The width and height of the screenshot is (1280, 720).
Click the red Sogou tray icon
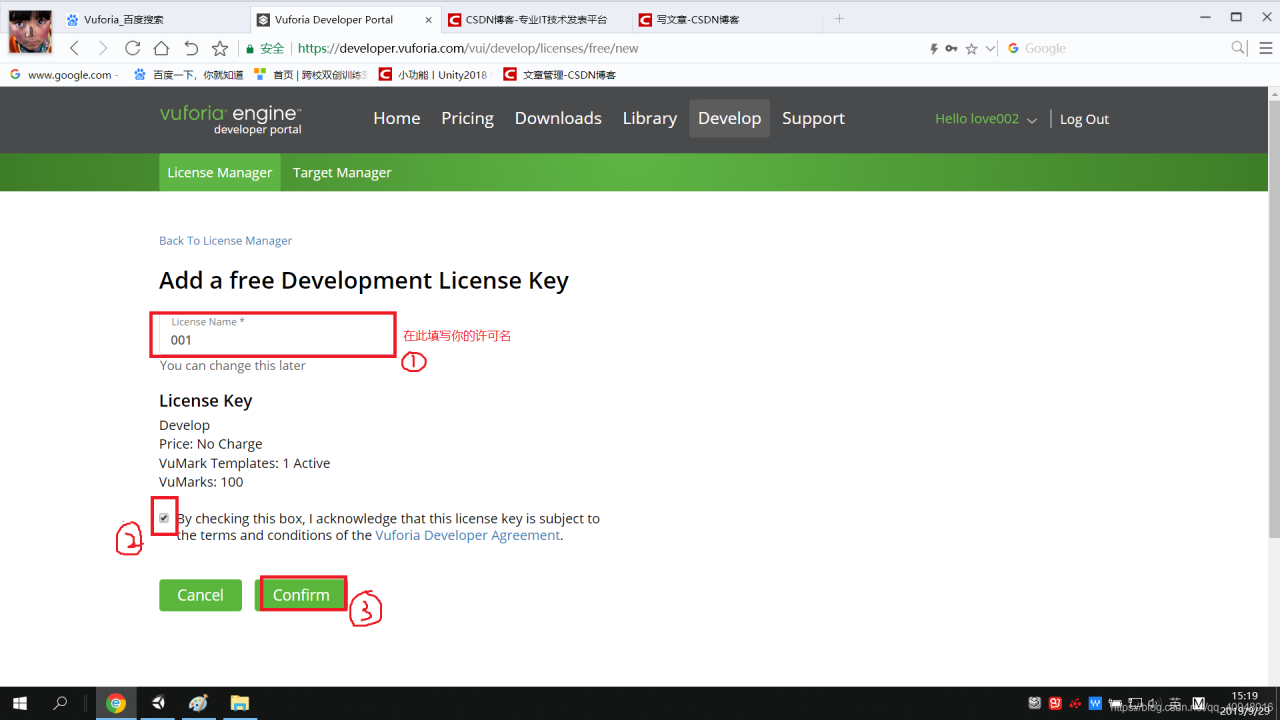[1055, 703]
